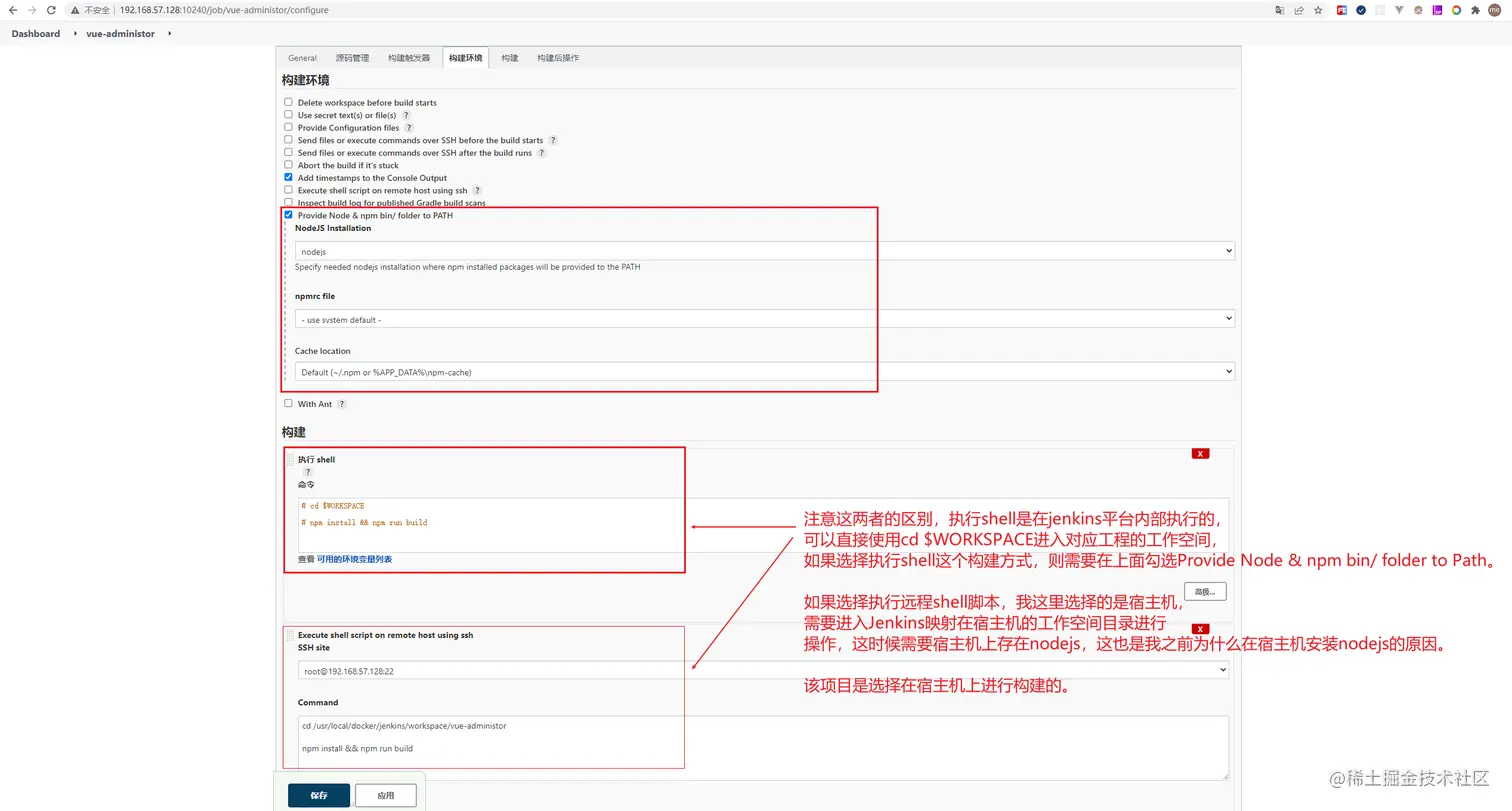
Task: Open the 'me' profile avatar
Action: coord(1494,10)
